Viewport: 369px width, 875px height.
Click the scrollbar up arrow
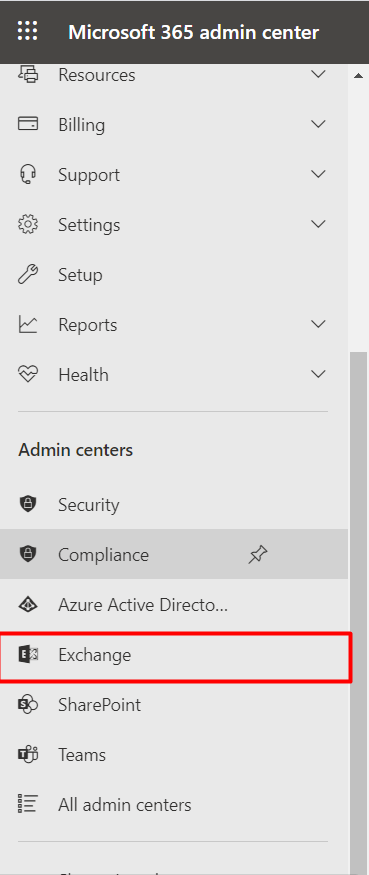[358, 75]
